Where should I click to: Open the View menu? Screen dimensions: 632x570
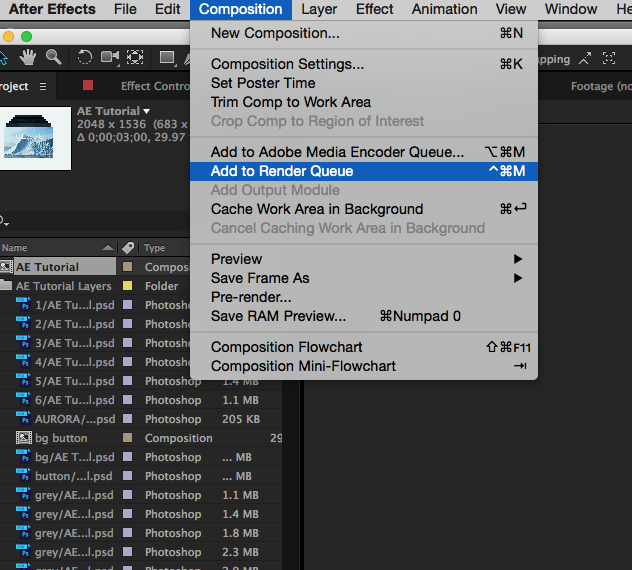point(511,9)
